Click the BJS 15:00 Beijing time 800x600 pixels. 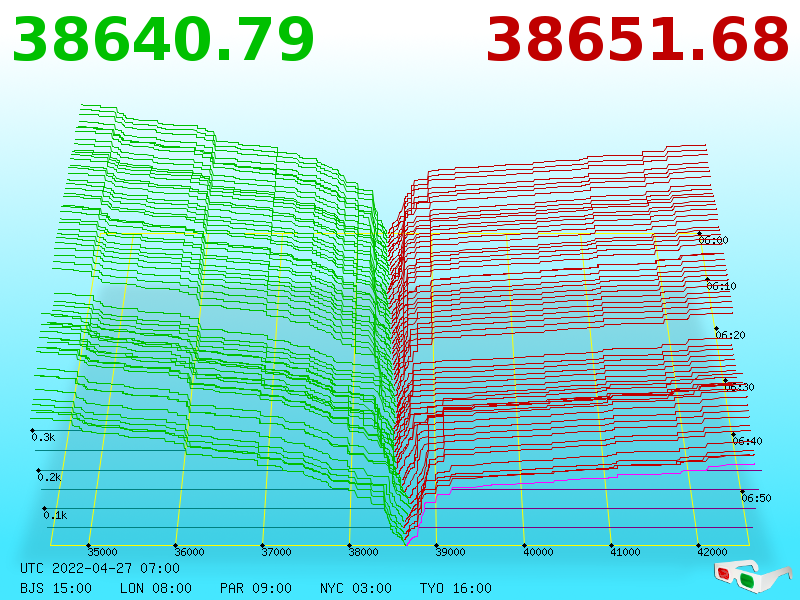pyautogui.click(x=56, y=588)
